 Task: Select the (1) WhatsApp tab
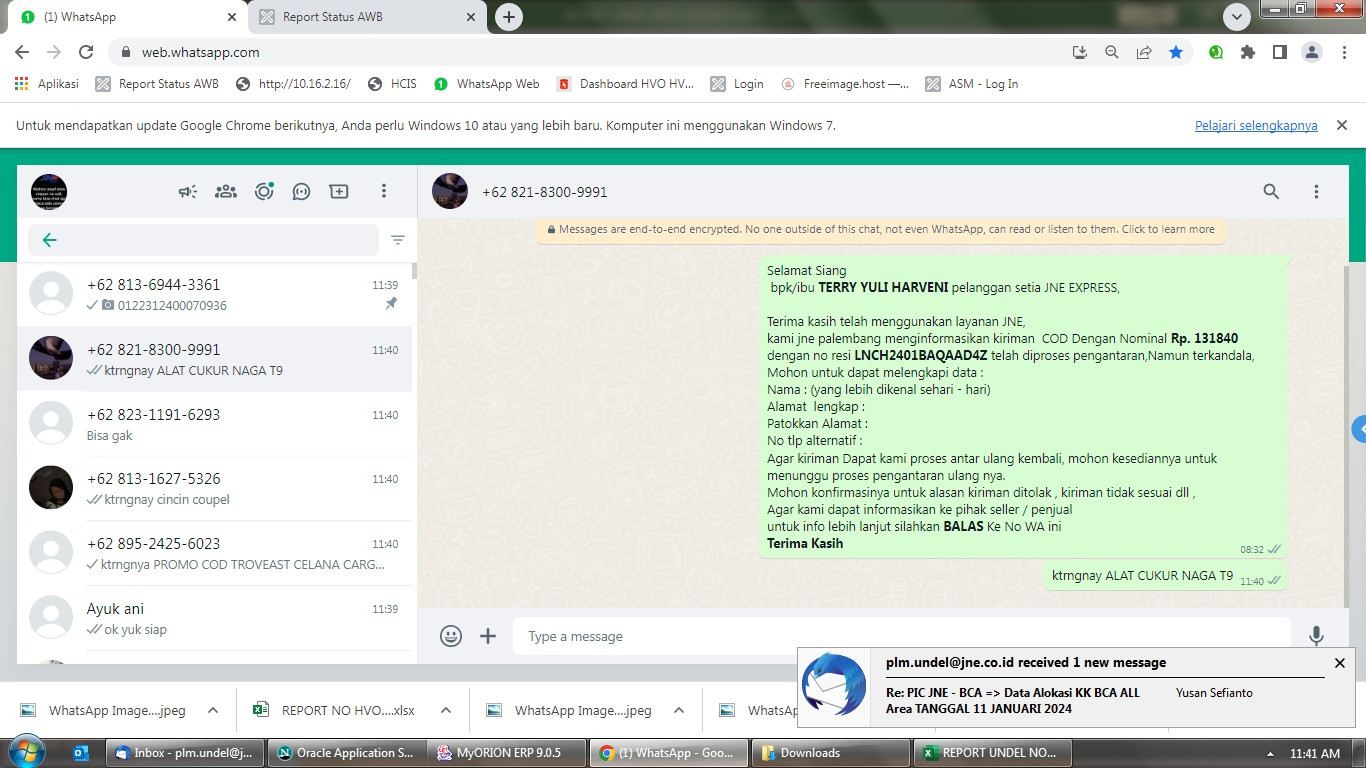(127, 17)
